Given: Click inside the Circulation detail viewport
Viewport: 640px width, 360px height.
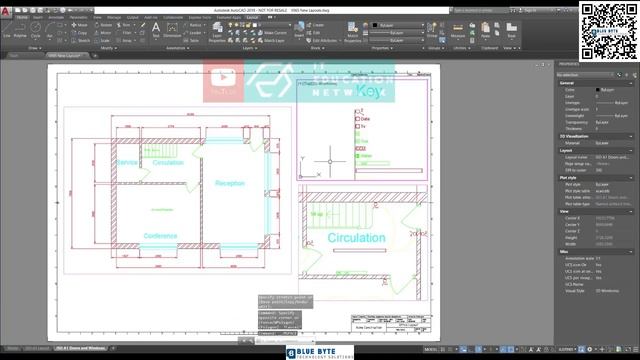Looking at the screenshot, I should click(x=363, y=243).
